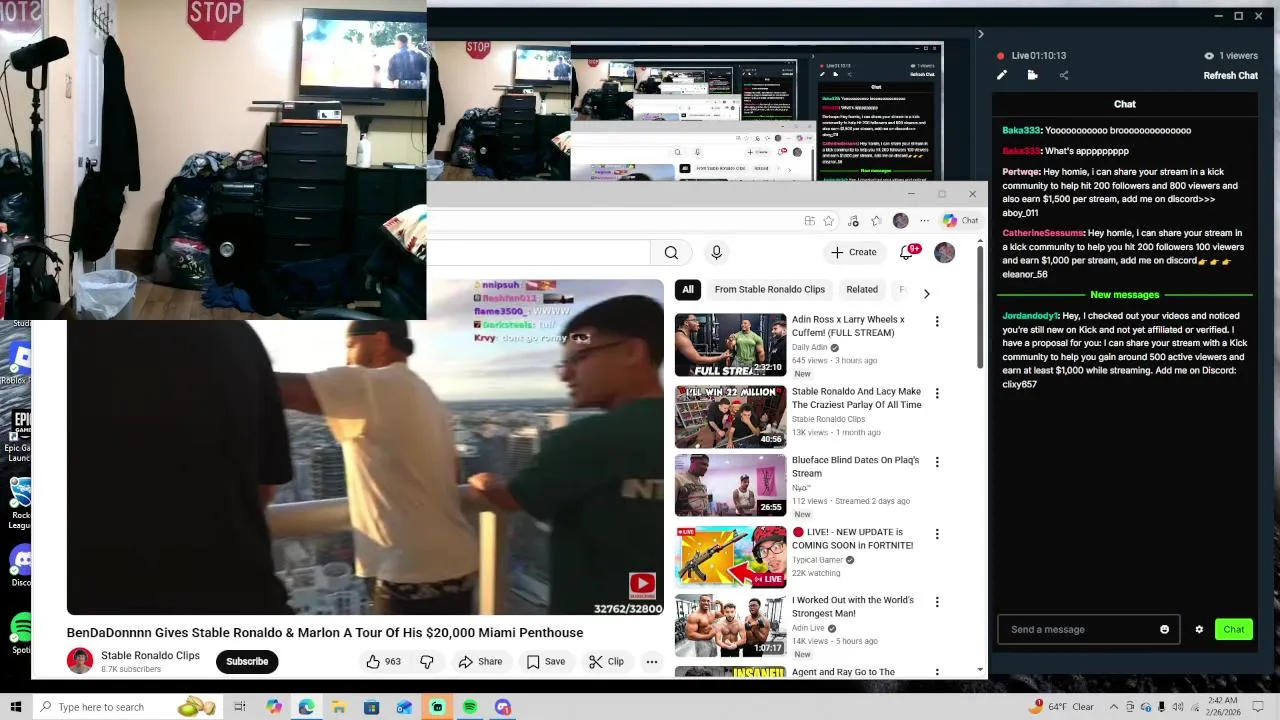Open the Windows Start menu
This screenshot has height=720, width=1280.
coord(16,707)
